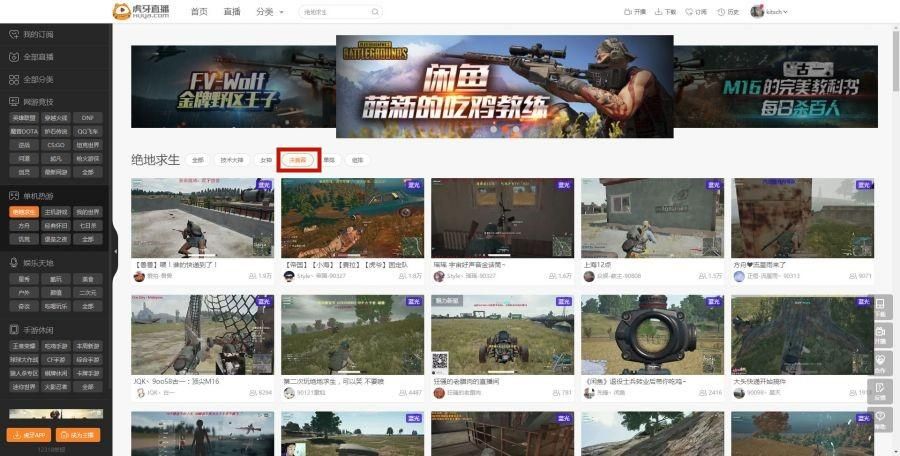Open the 主机游戏 tag
The height and width of the screenshot is (456, 900).
point(56,212)
